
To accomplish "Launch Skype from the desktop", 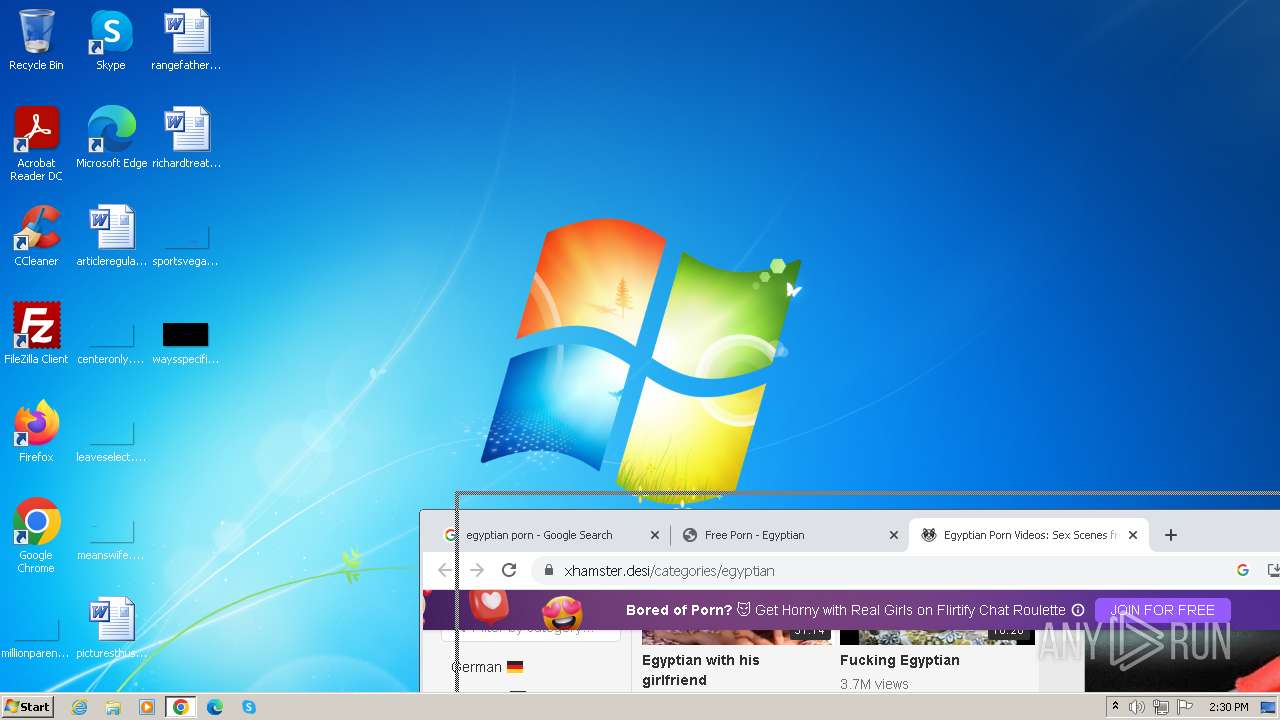I will [x=111, y=40].
